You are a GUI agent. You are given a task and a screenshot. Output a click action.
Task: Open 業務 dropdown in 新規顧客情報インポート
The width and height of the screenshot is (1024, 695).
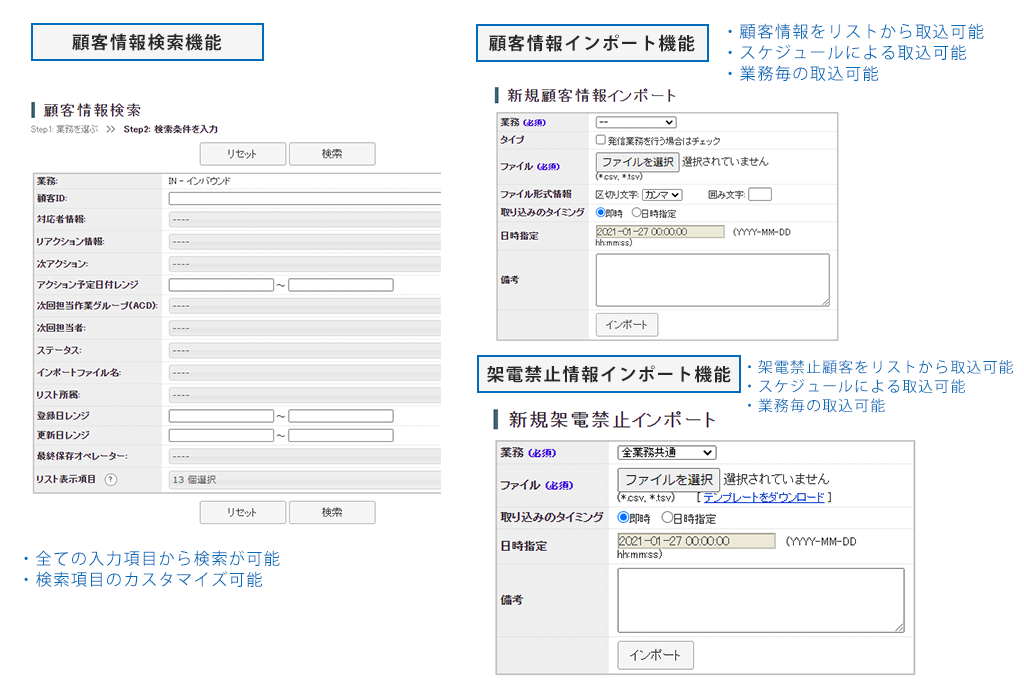(x=636, y=122)
